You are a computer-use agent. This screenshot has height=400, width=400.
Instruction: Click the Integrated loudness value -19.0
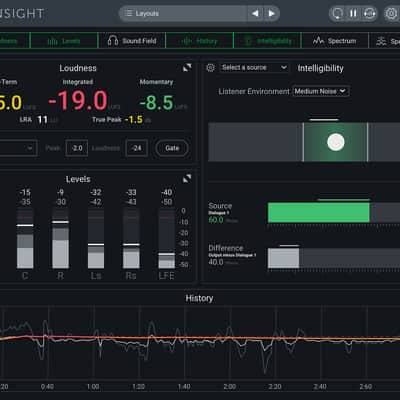tap(78, 101)
